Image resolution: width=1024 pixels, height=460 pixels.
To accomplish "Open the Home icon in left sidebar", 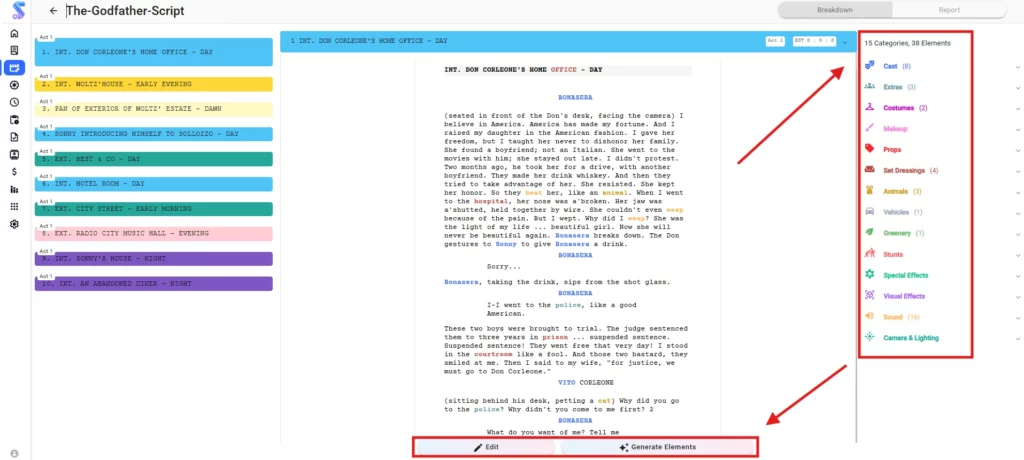I will click(14, 34).
